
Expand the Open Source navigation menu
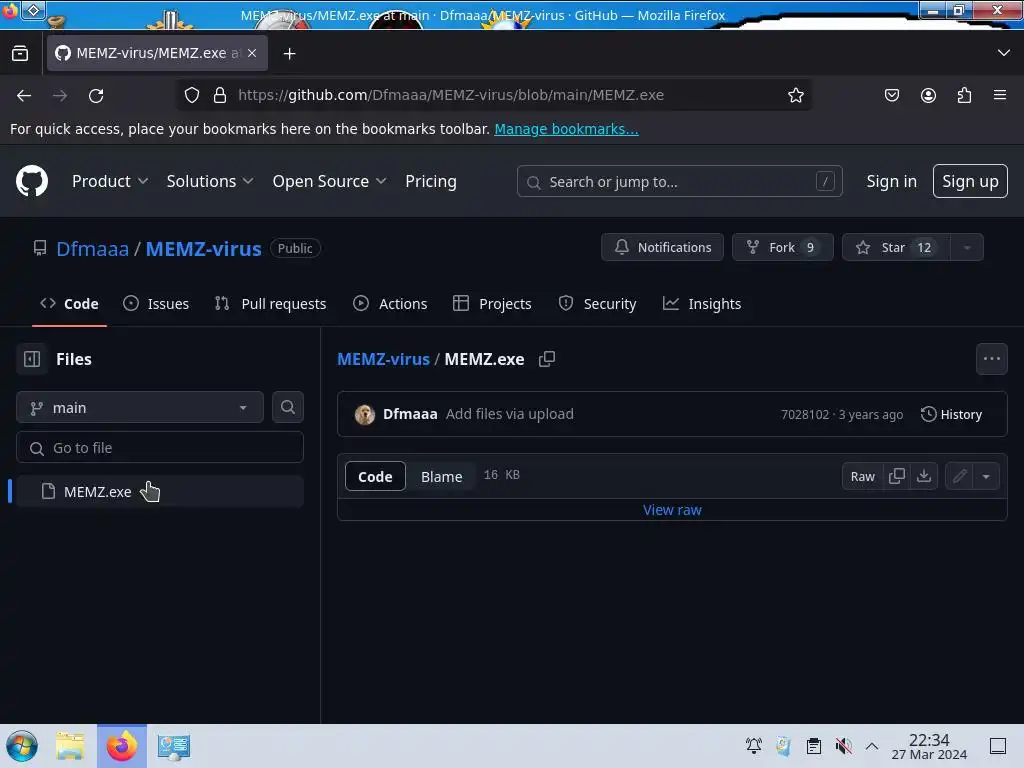point(329,181)
